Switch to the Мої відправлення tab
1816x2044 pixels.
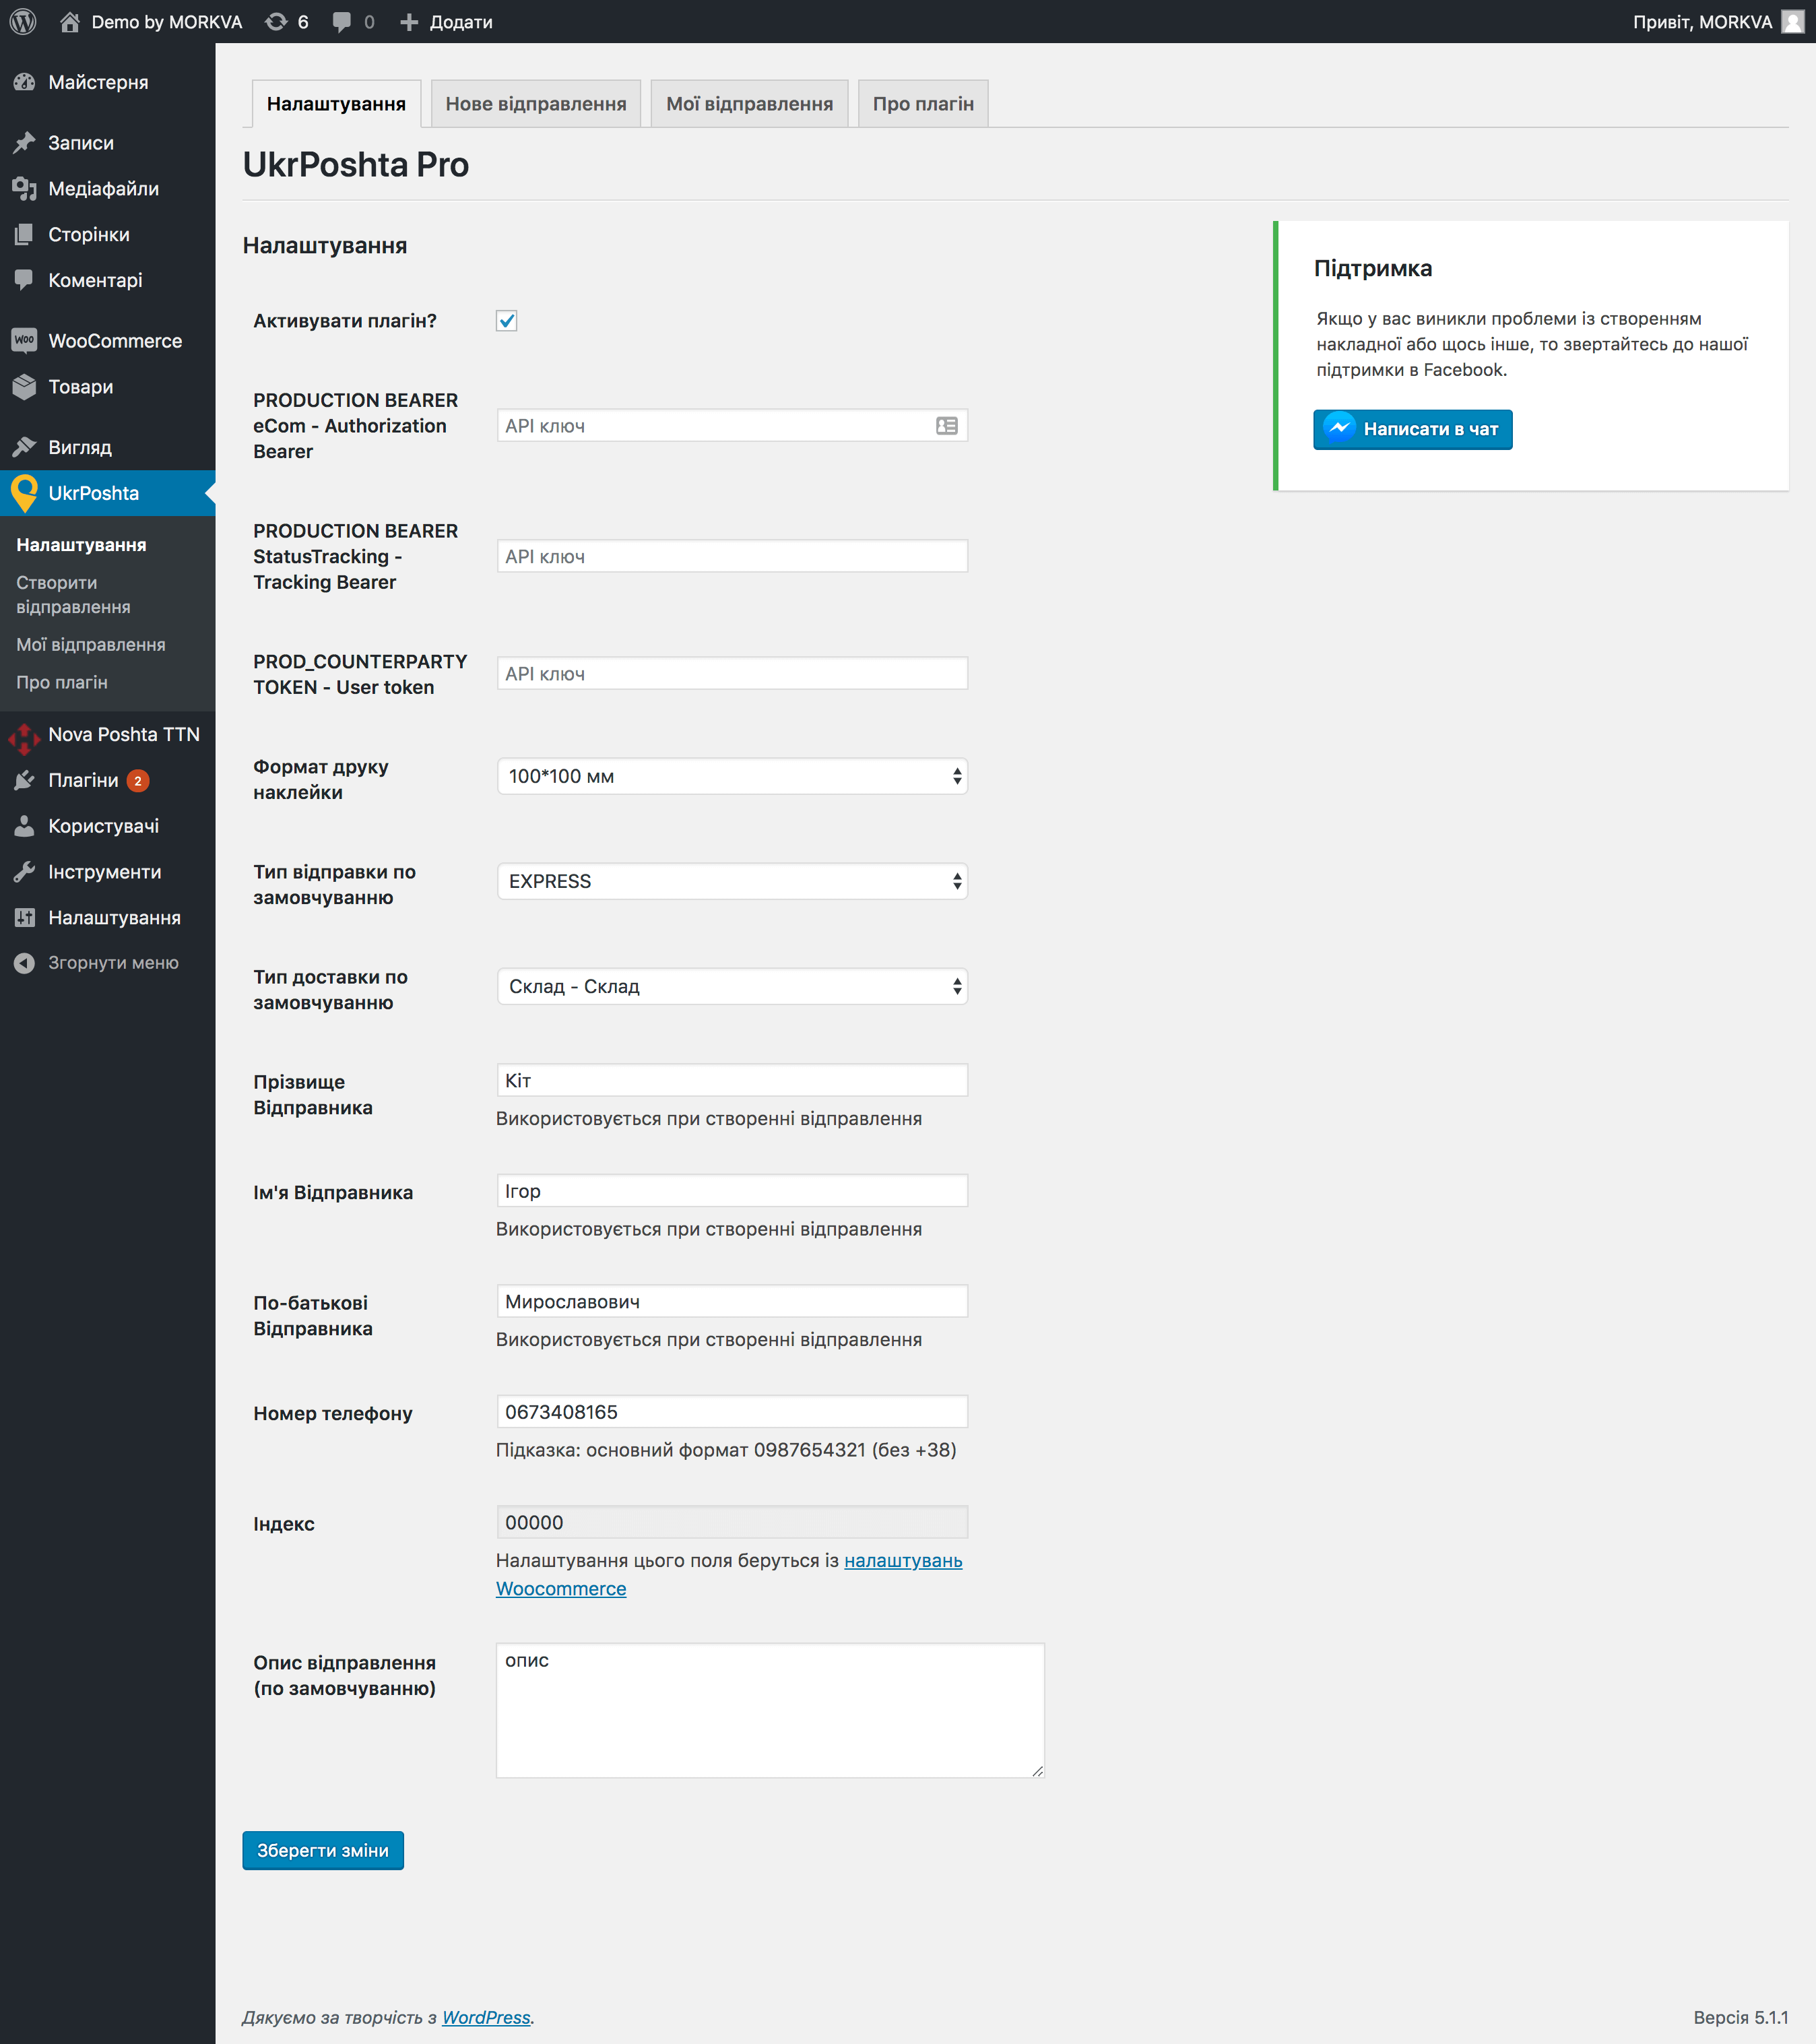pyautogui.click(x=749, y=104)
